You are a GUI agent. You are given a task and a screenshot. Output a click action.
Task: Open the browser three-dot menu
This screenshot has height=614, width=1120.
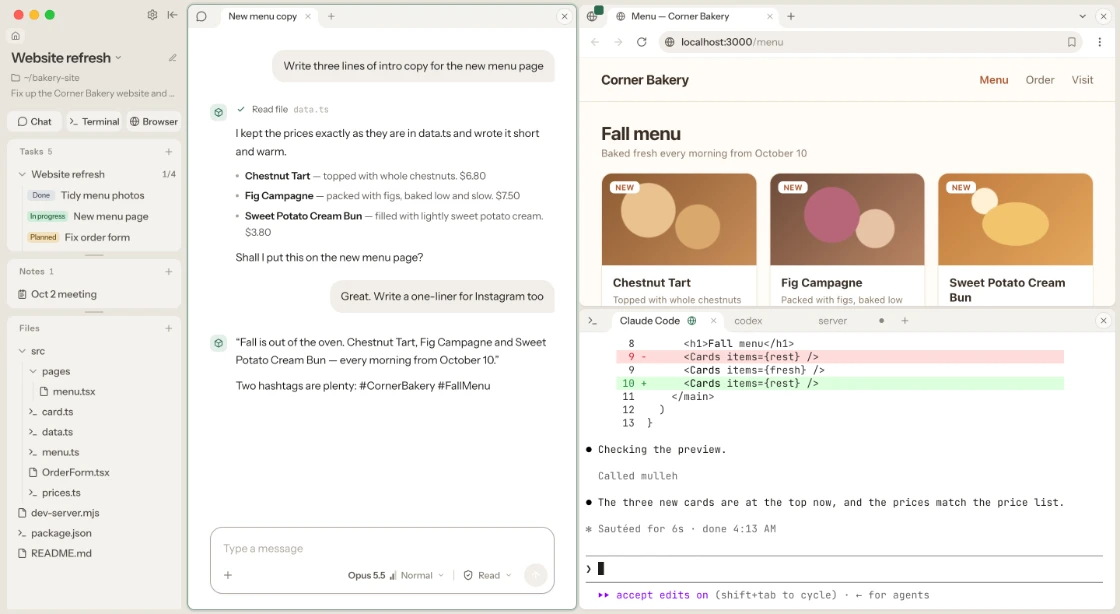1099,42
